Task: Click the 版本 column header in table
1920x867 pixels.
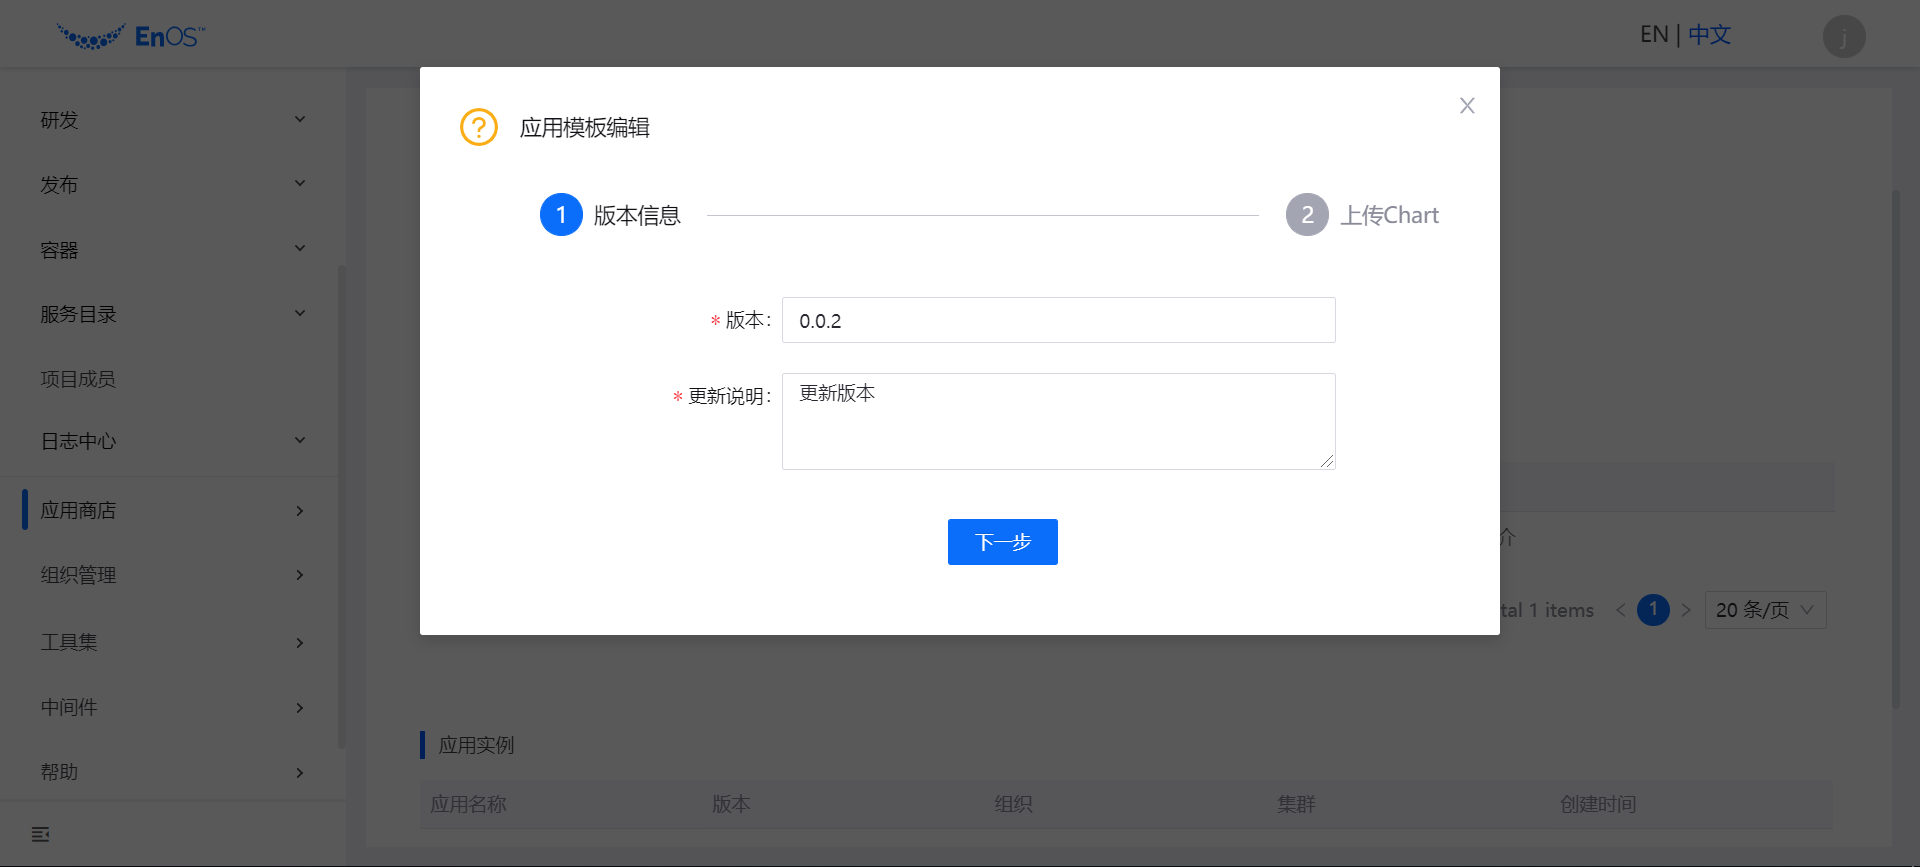Action: coord(731,804)
